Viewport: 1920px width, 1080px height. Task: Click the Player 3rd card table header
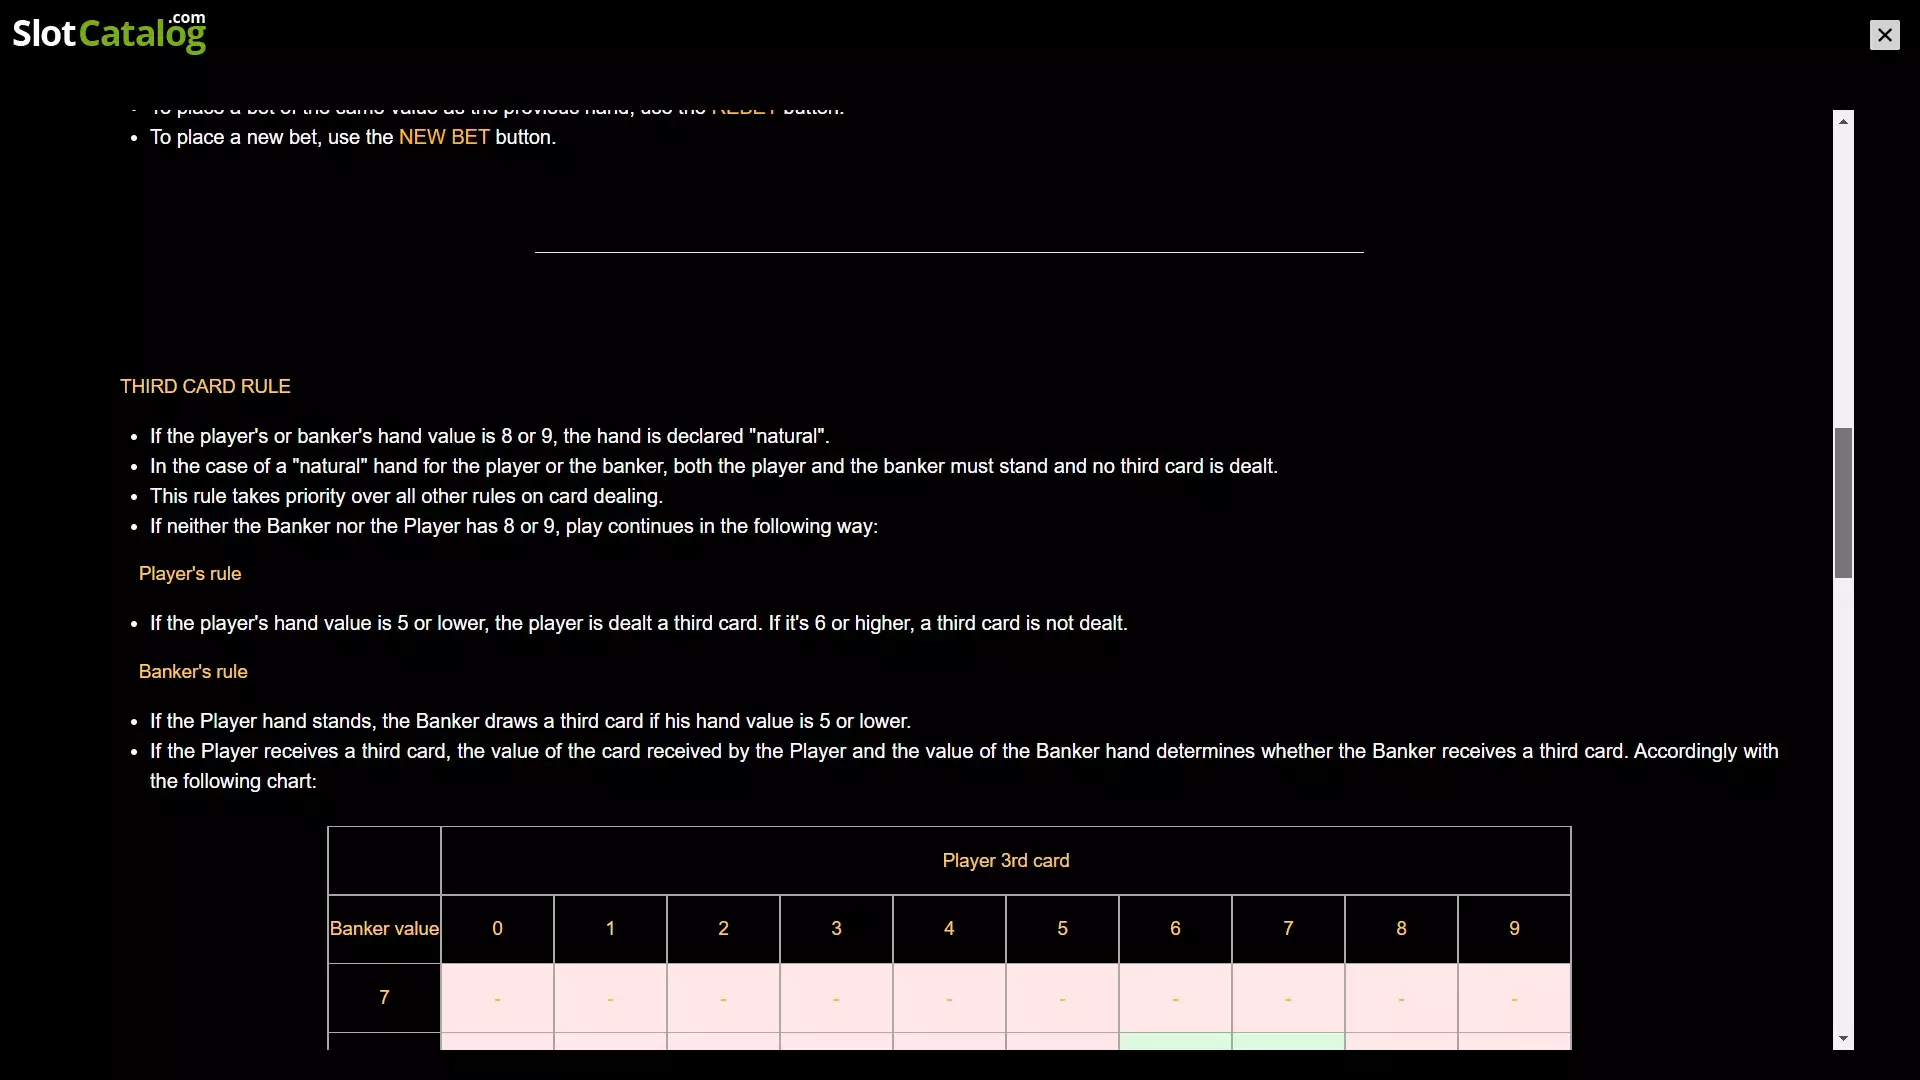coord(1006,861)
